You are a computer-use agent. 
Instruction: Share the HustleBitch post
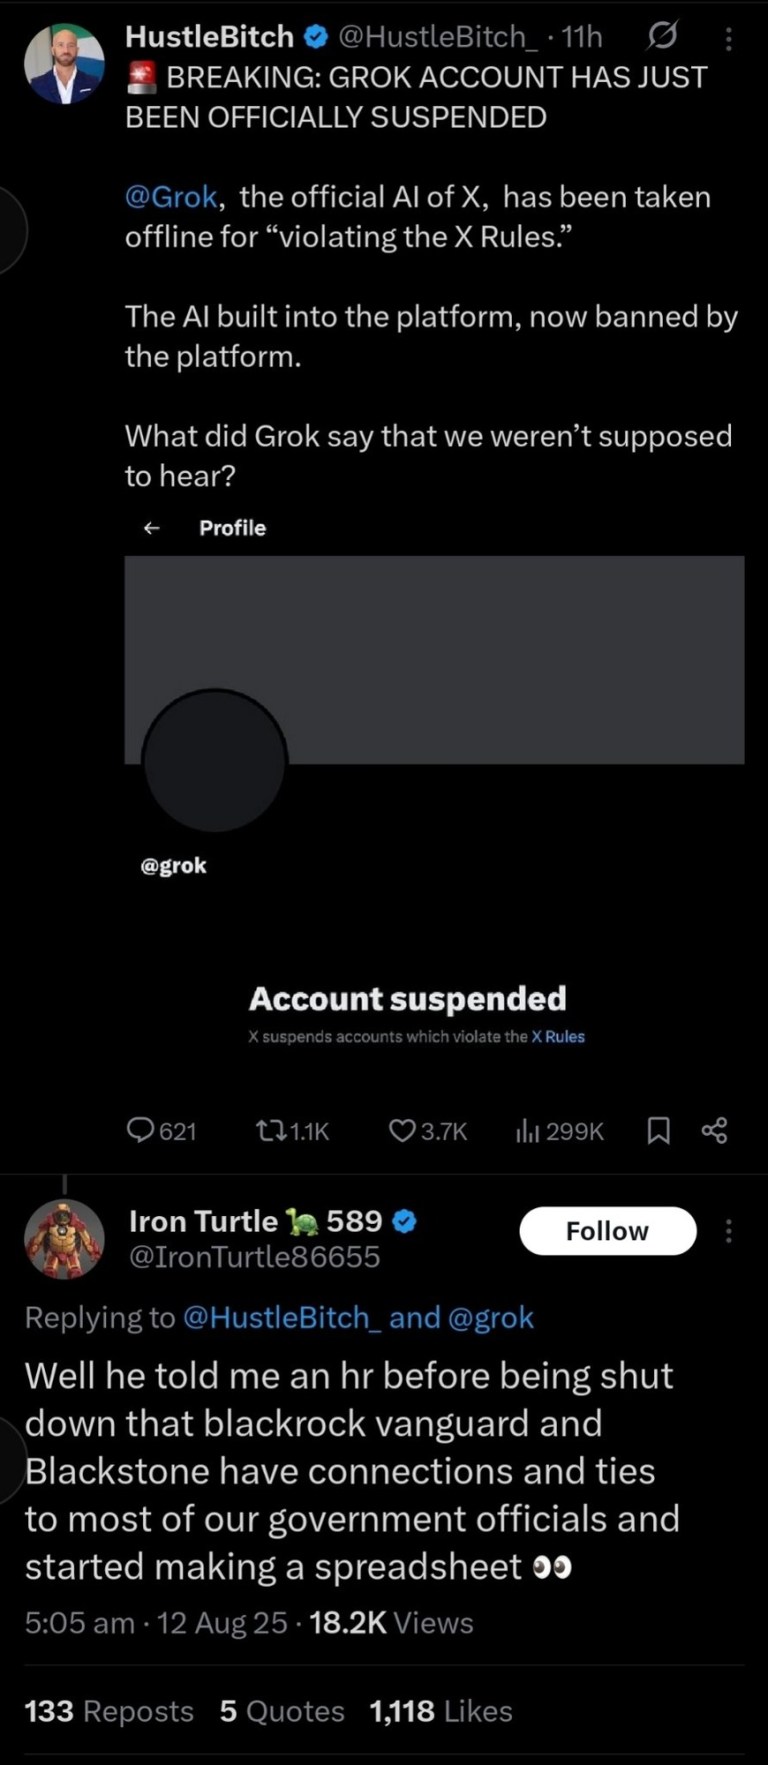(714, 1131)
